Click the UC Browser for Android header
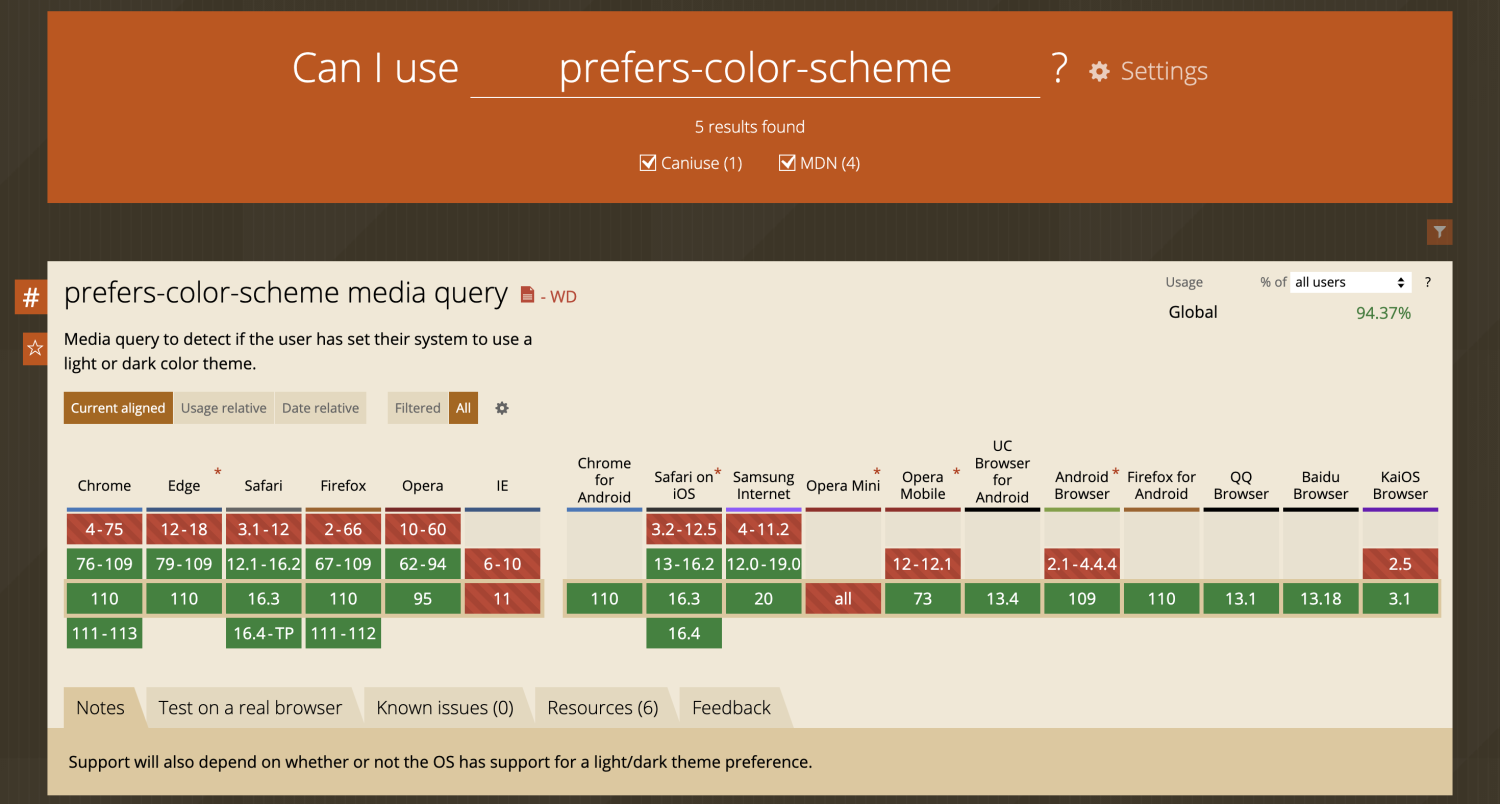Image resolution: width=1500 pixels, height=804 pixels. [x=1002, y=471]
